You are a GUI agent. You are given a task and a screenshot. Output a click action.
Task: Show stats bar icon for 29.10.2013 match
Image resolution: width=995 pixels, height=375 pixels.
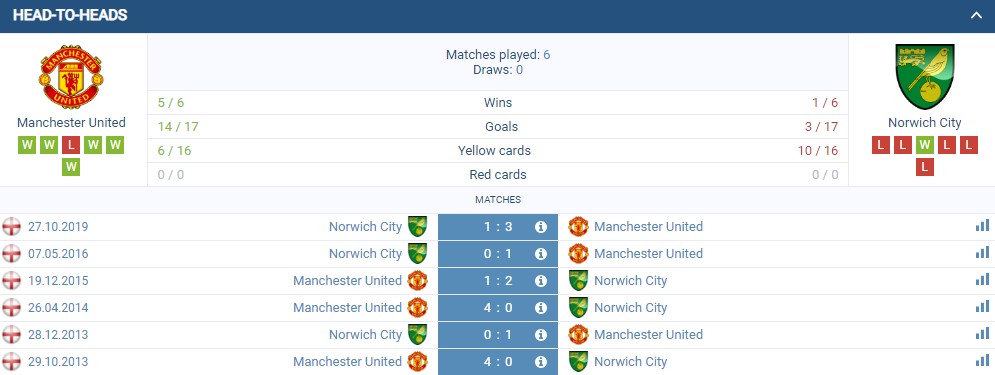point(982,361)
